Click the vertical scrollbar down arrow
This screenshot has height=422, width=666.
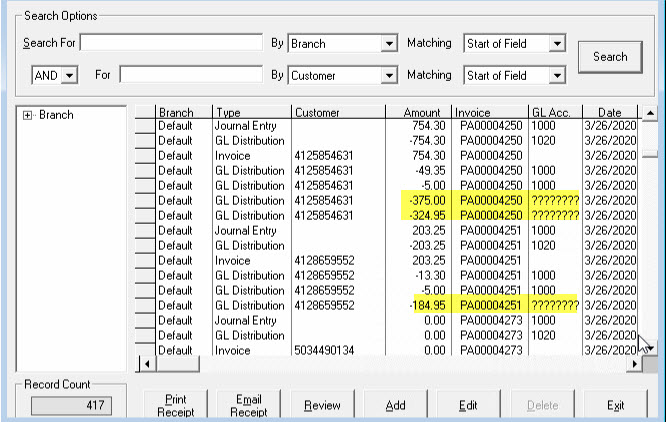[650, 348]
